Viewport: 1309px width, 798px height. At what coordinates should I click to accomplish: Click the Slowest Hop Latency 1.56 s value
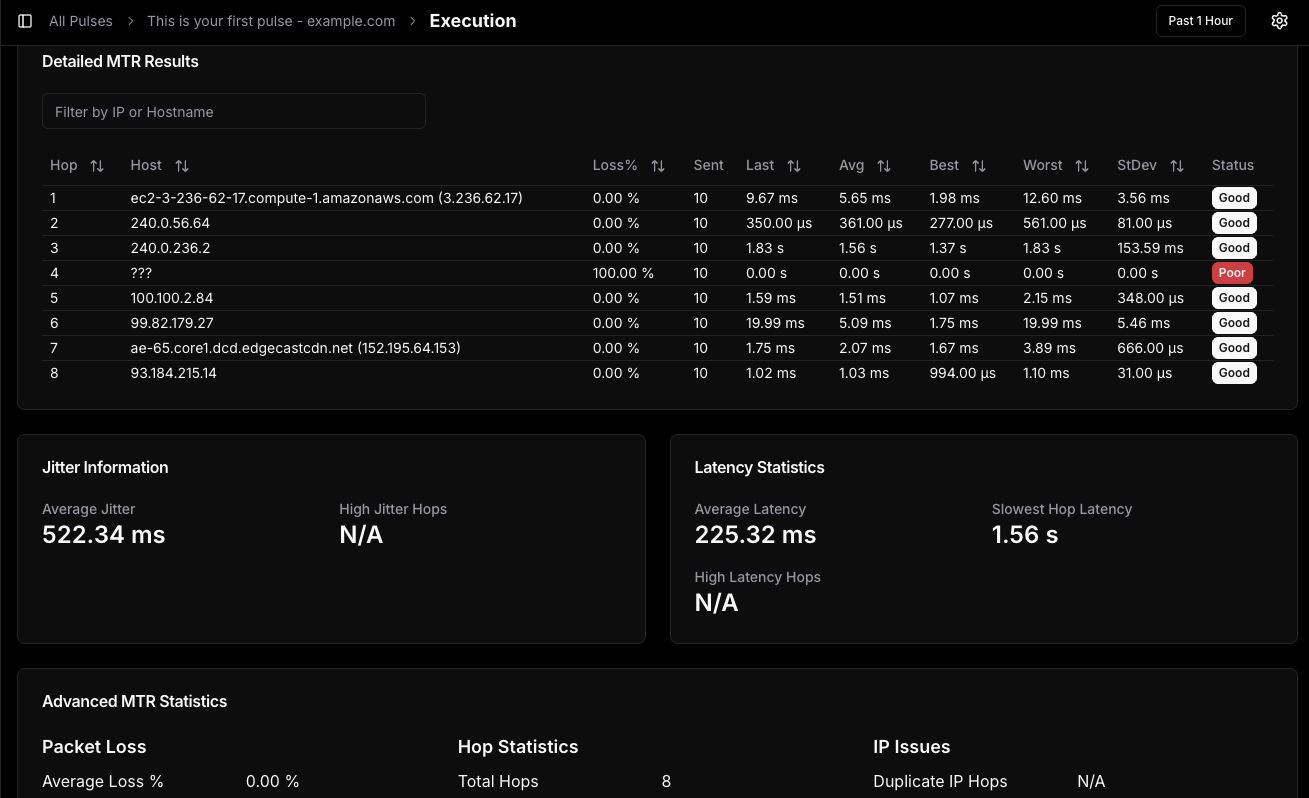click(x=1025, y=535)
